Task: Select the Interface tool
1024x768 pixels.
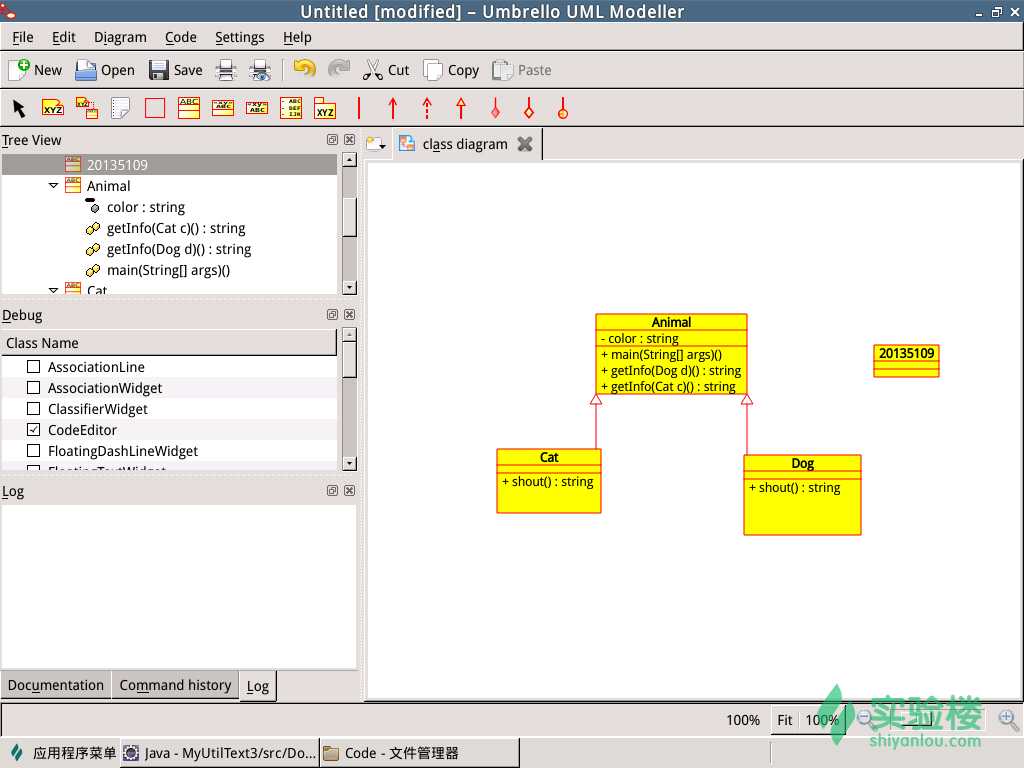Action: click(x=223, y=108)
